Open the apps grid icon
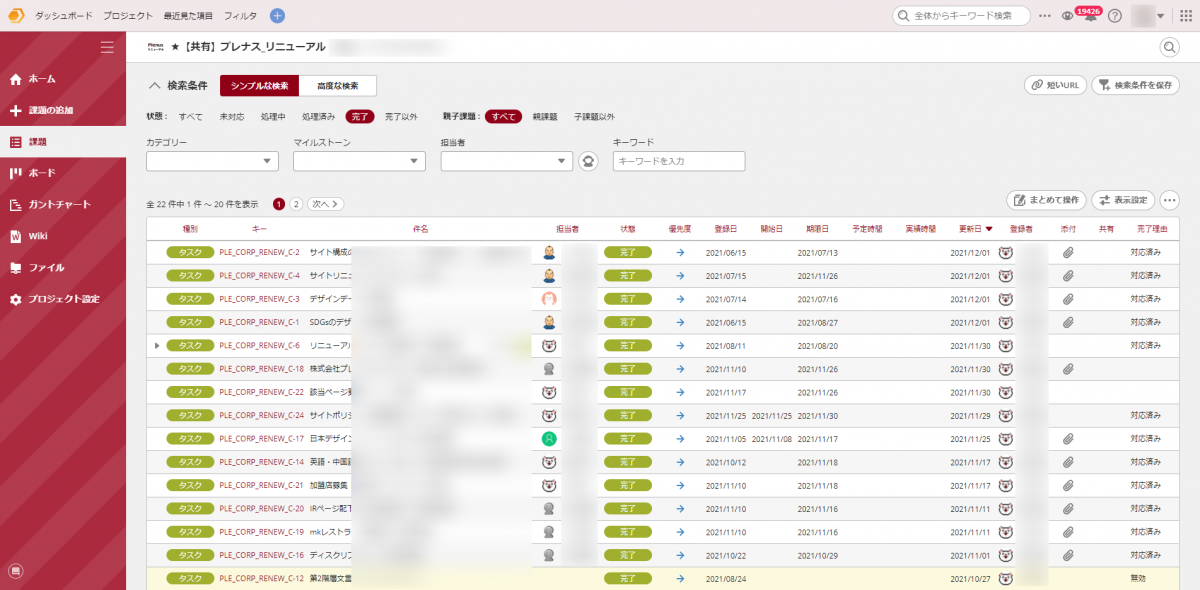 click(x=1186, y=16)
